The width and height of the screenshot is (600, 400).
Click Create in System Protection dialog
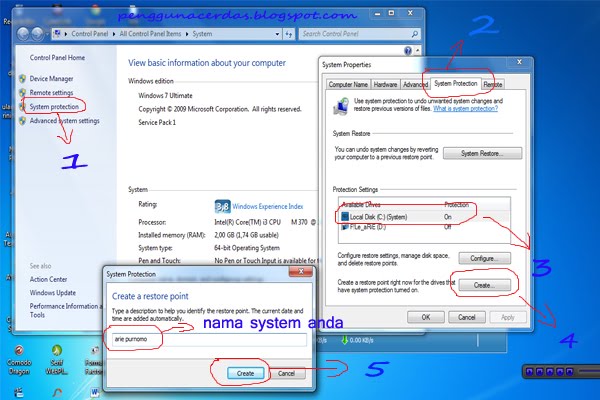click(x=245, y=373)
